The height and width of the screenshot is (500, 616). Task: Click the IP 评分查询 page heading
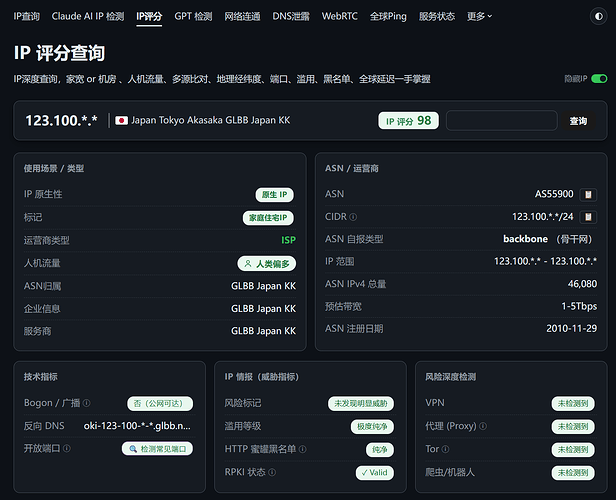[59, 53]
